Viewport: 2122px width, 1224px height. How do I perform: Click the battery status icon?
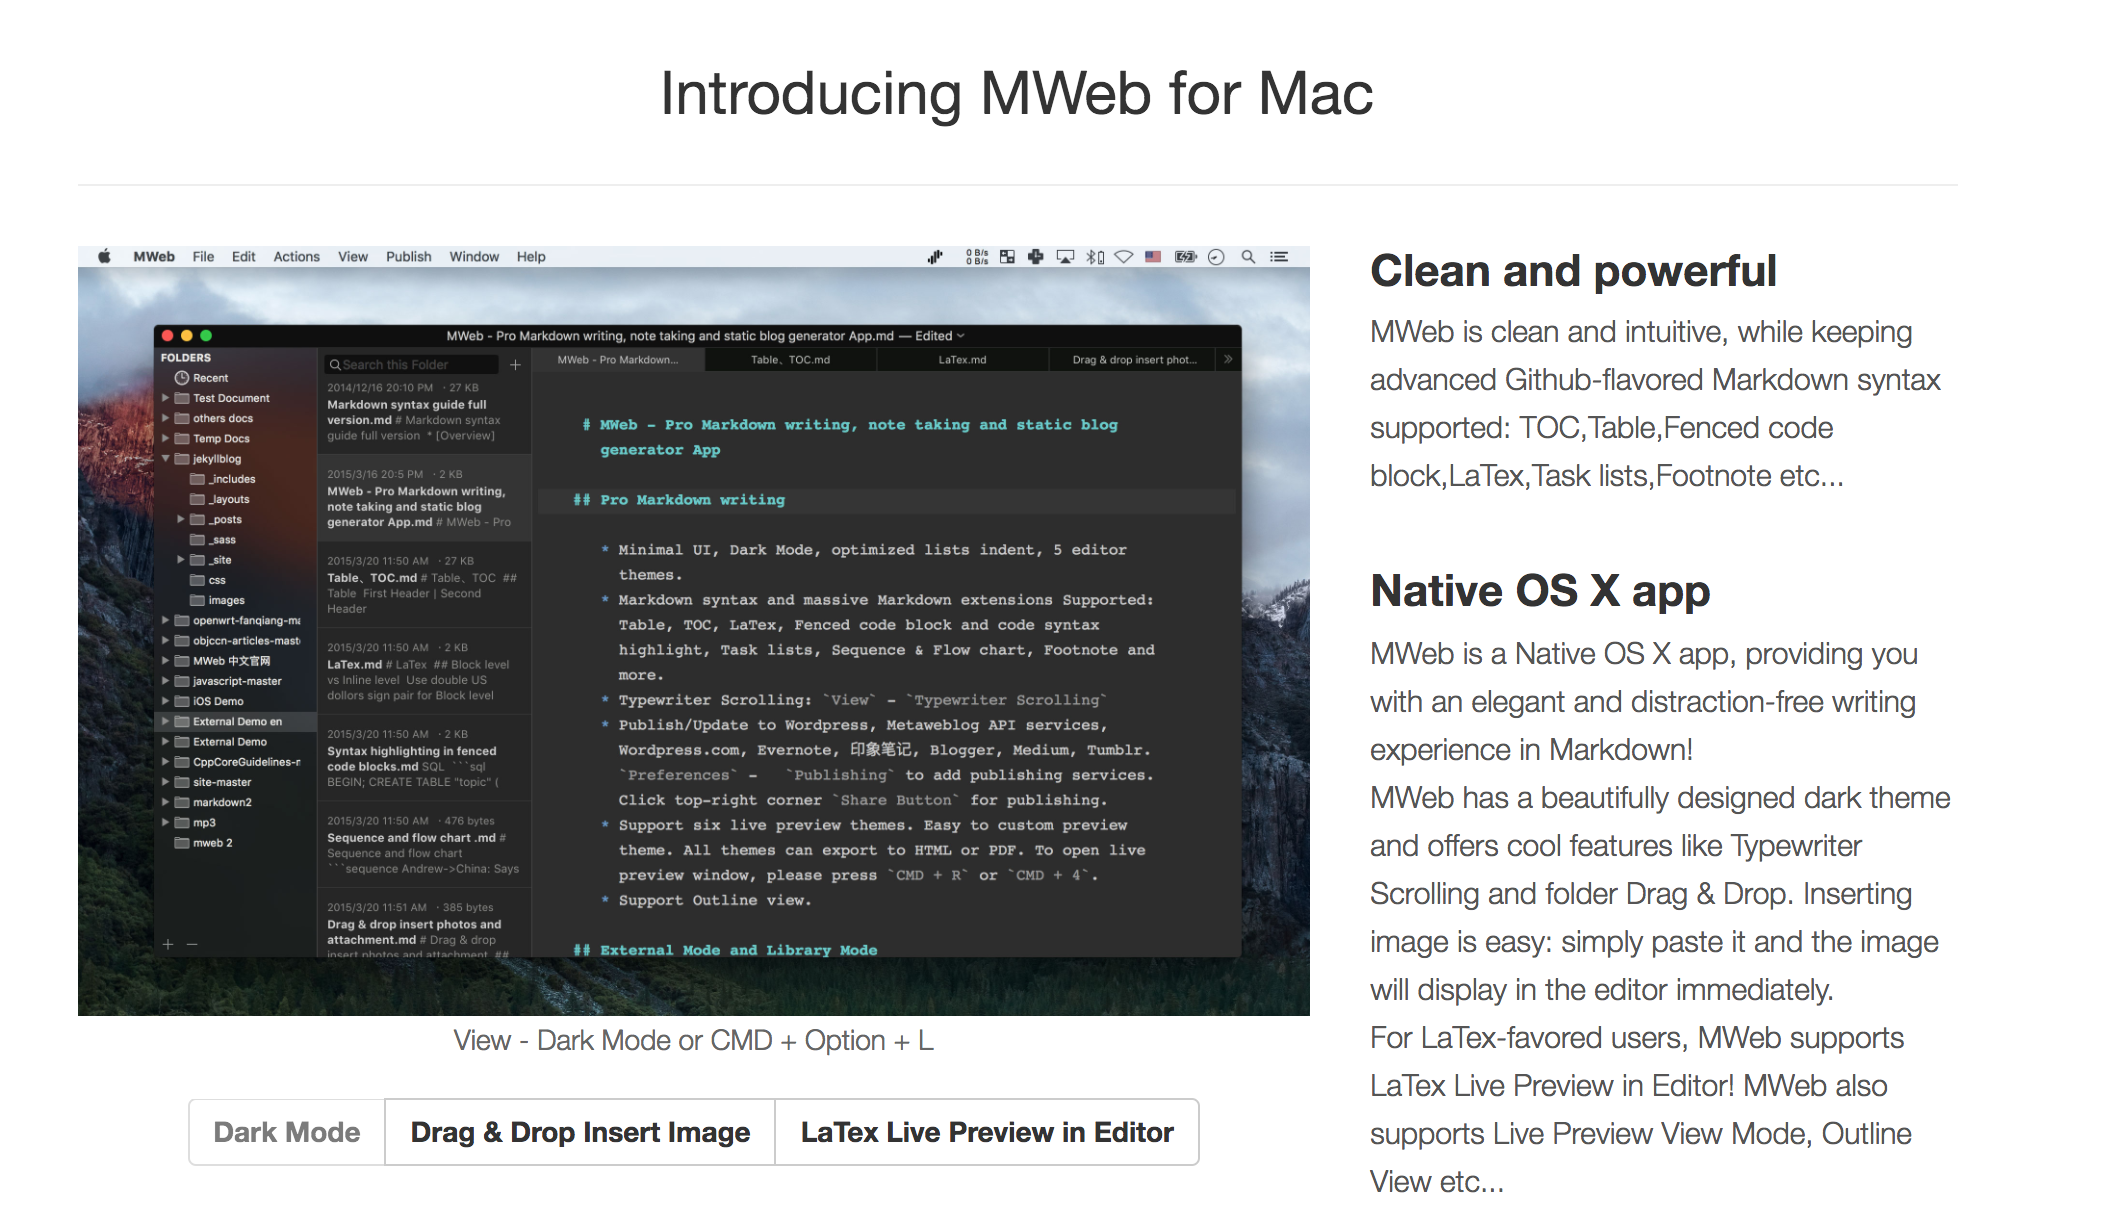(1185, 257)
